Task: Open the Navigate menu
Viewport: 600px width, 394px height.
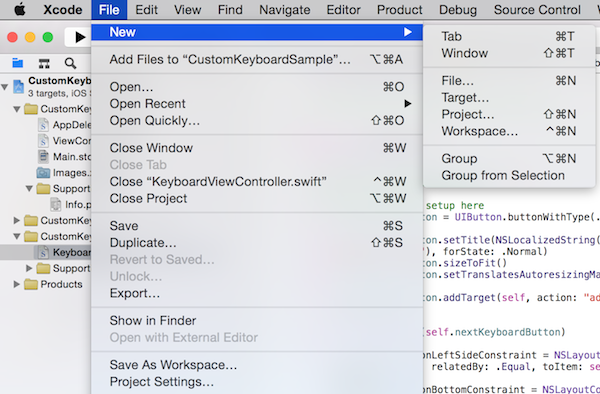Action: (x=285, y=9)
